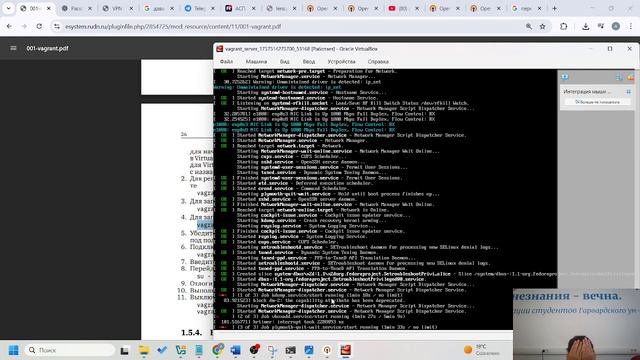The width and height of the screenshot is (640, 360).
Task: Open the terminal app on taskbar
Action: tap(291, 350)
